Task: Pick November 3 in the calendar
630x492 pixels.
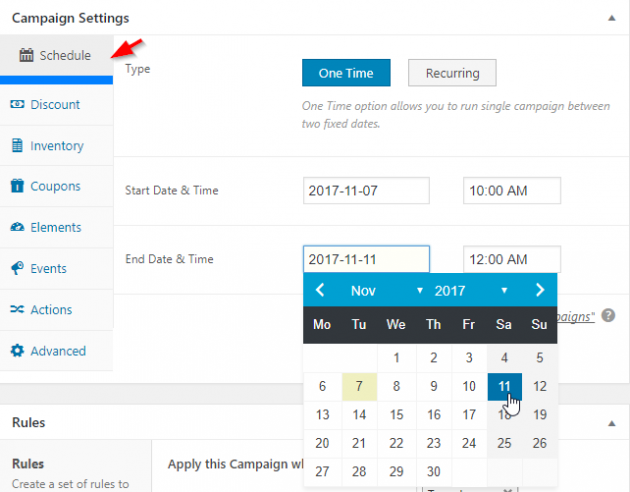Action: (x=469, y=357)
